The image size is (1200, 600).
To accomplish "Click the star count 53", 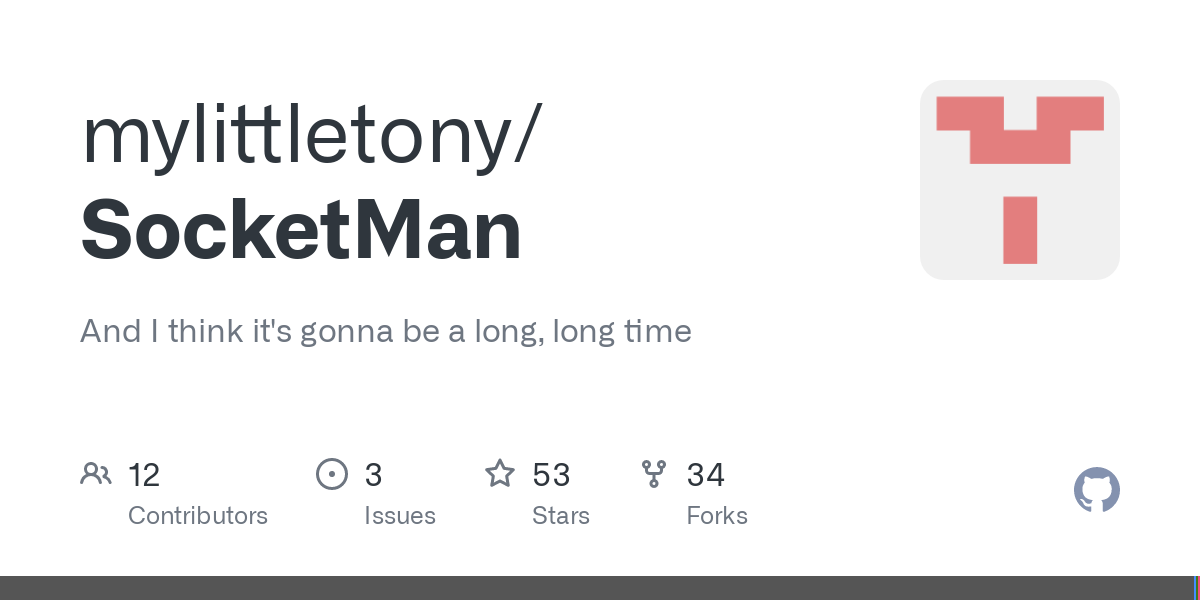I will tap(551, 475).
